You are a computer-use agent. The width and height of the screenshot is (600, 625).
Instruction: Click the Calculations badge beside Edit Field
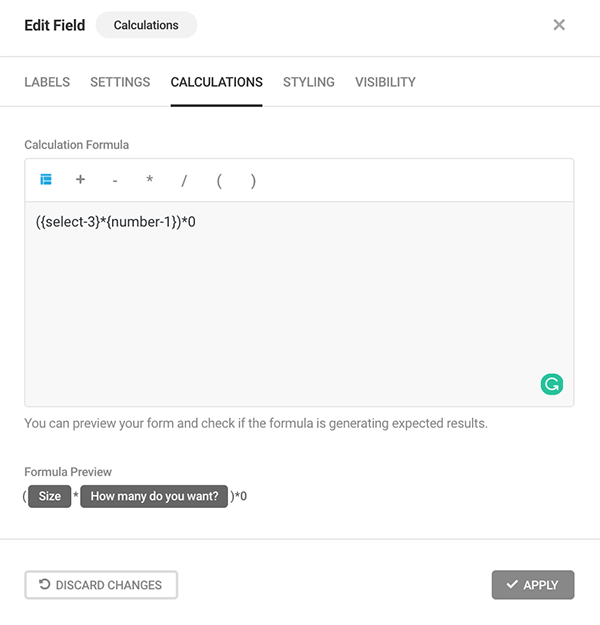click(x=146, y=25)
